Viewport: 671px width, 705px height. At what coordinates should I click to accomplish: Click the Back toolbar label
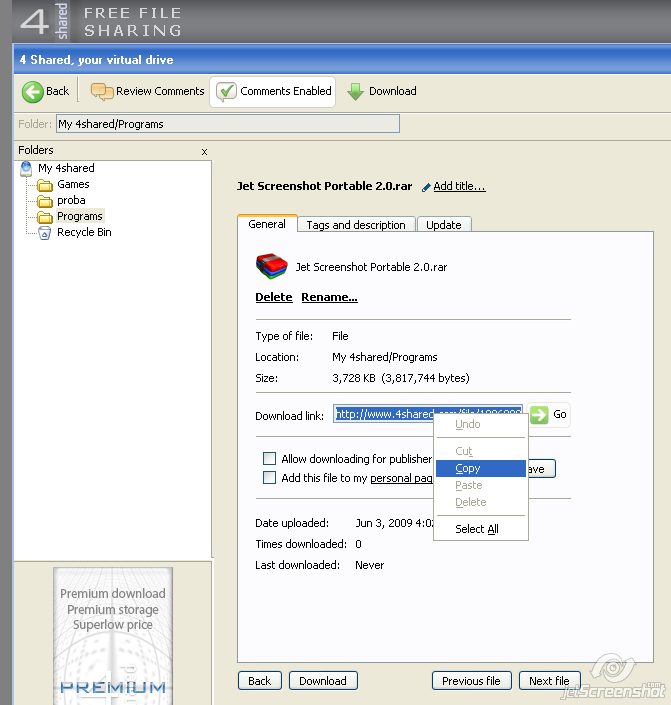pos(58,91)
